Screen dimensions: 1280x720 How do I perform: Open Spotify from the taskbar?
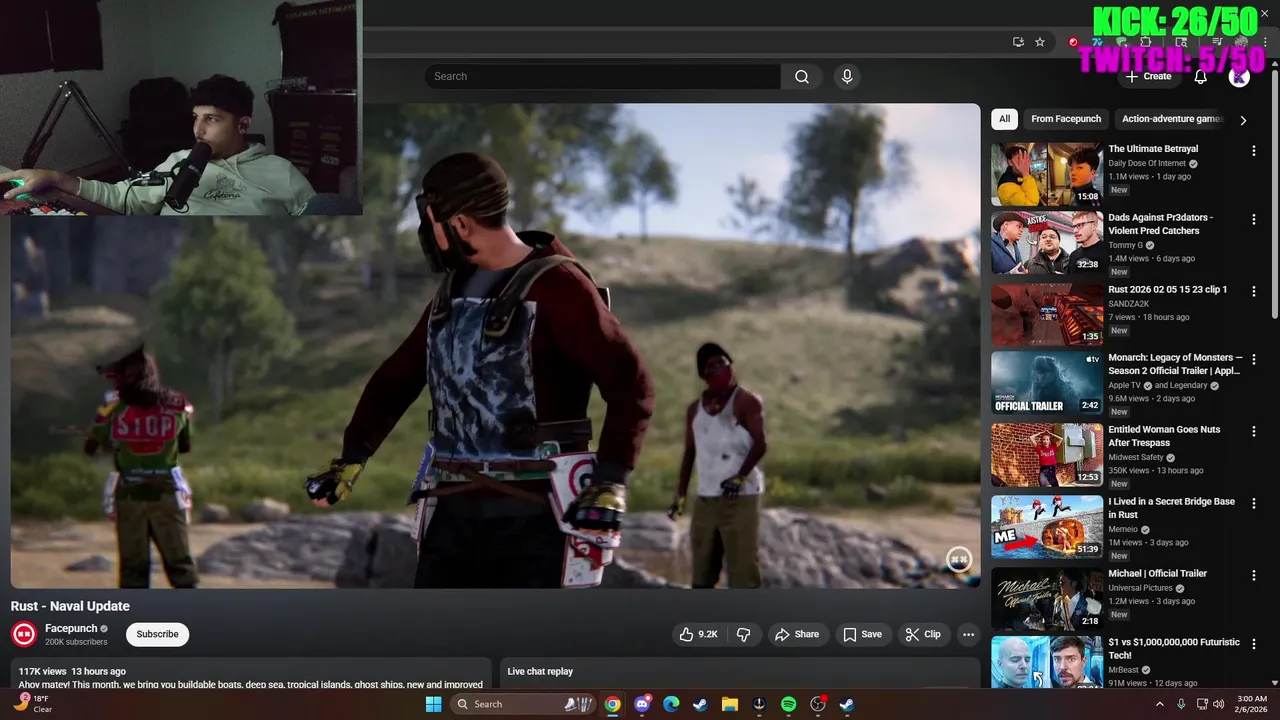(788, 704)
